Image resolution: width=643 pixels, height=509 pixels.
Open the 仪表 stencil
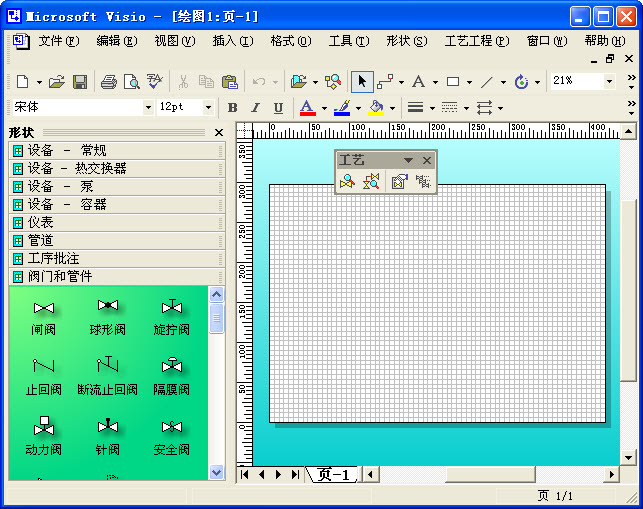coord(117,223)
